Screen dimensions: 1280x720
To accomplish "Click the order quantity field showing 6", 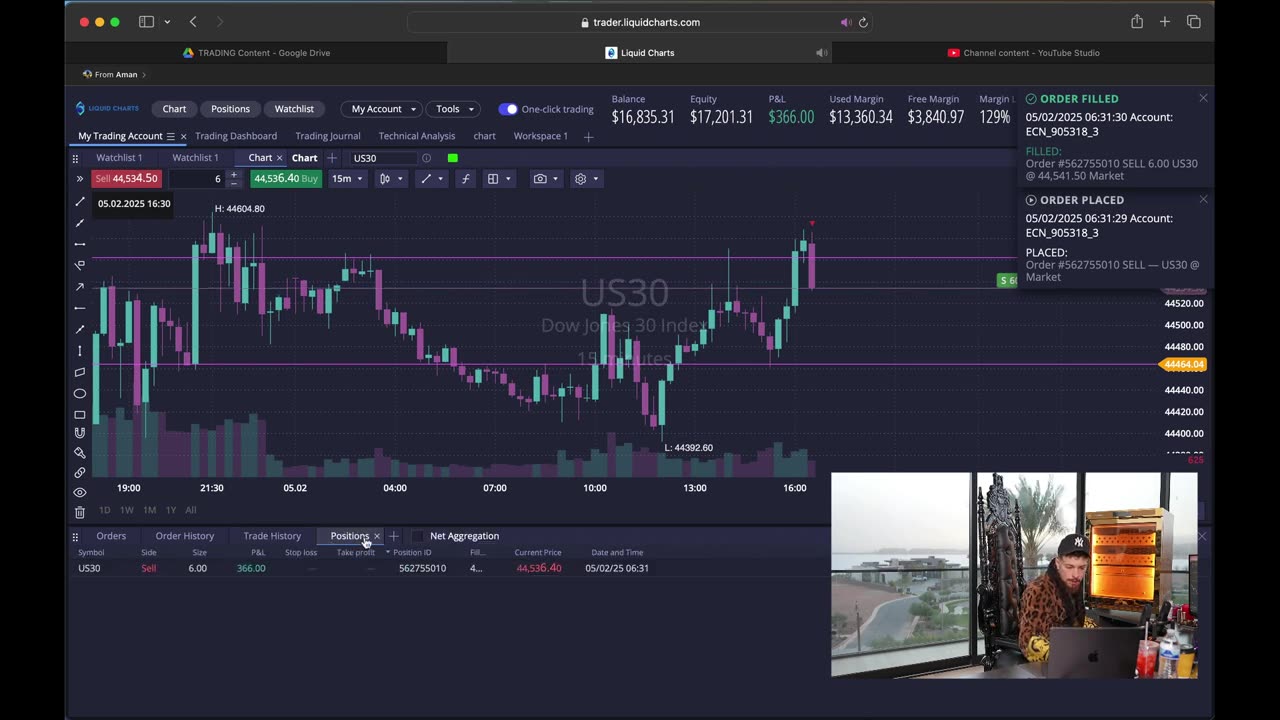I will 196,179.
